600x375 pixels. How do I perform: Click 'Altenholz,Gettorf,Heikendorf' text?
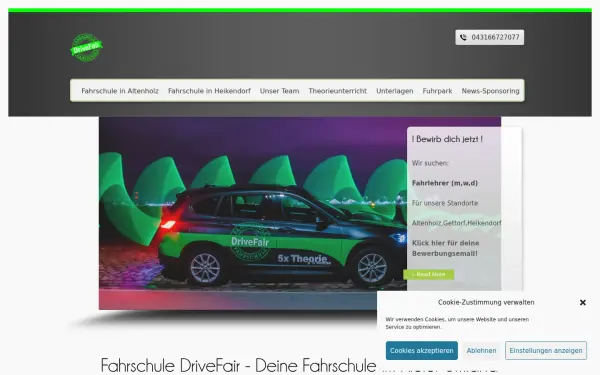click(x=456, y=223)
